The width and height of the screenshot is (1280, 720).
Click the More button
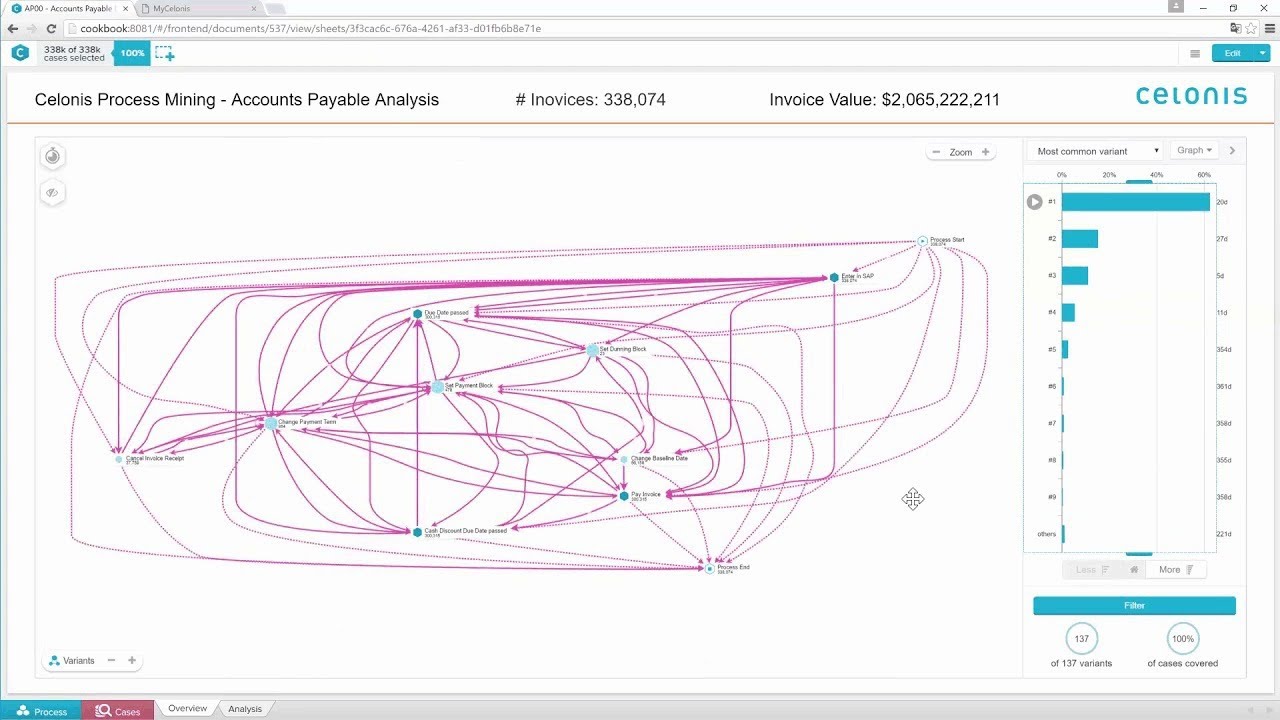[x=1176, y=570]
